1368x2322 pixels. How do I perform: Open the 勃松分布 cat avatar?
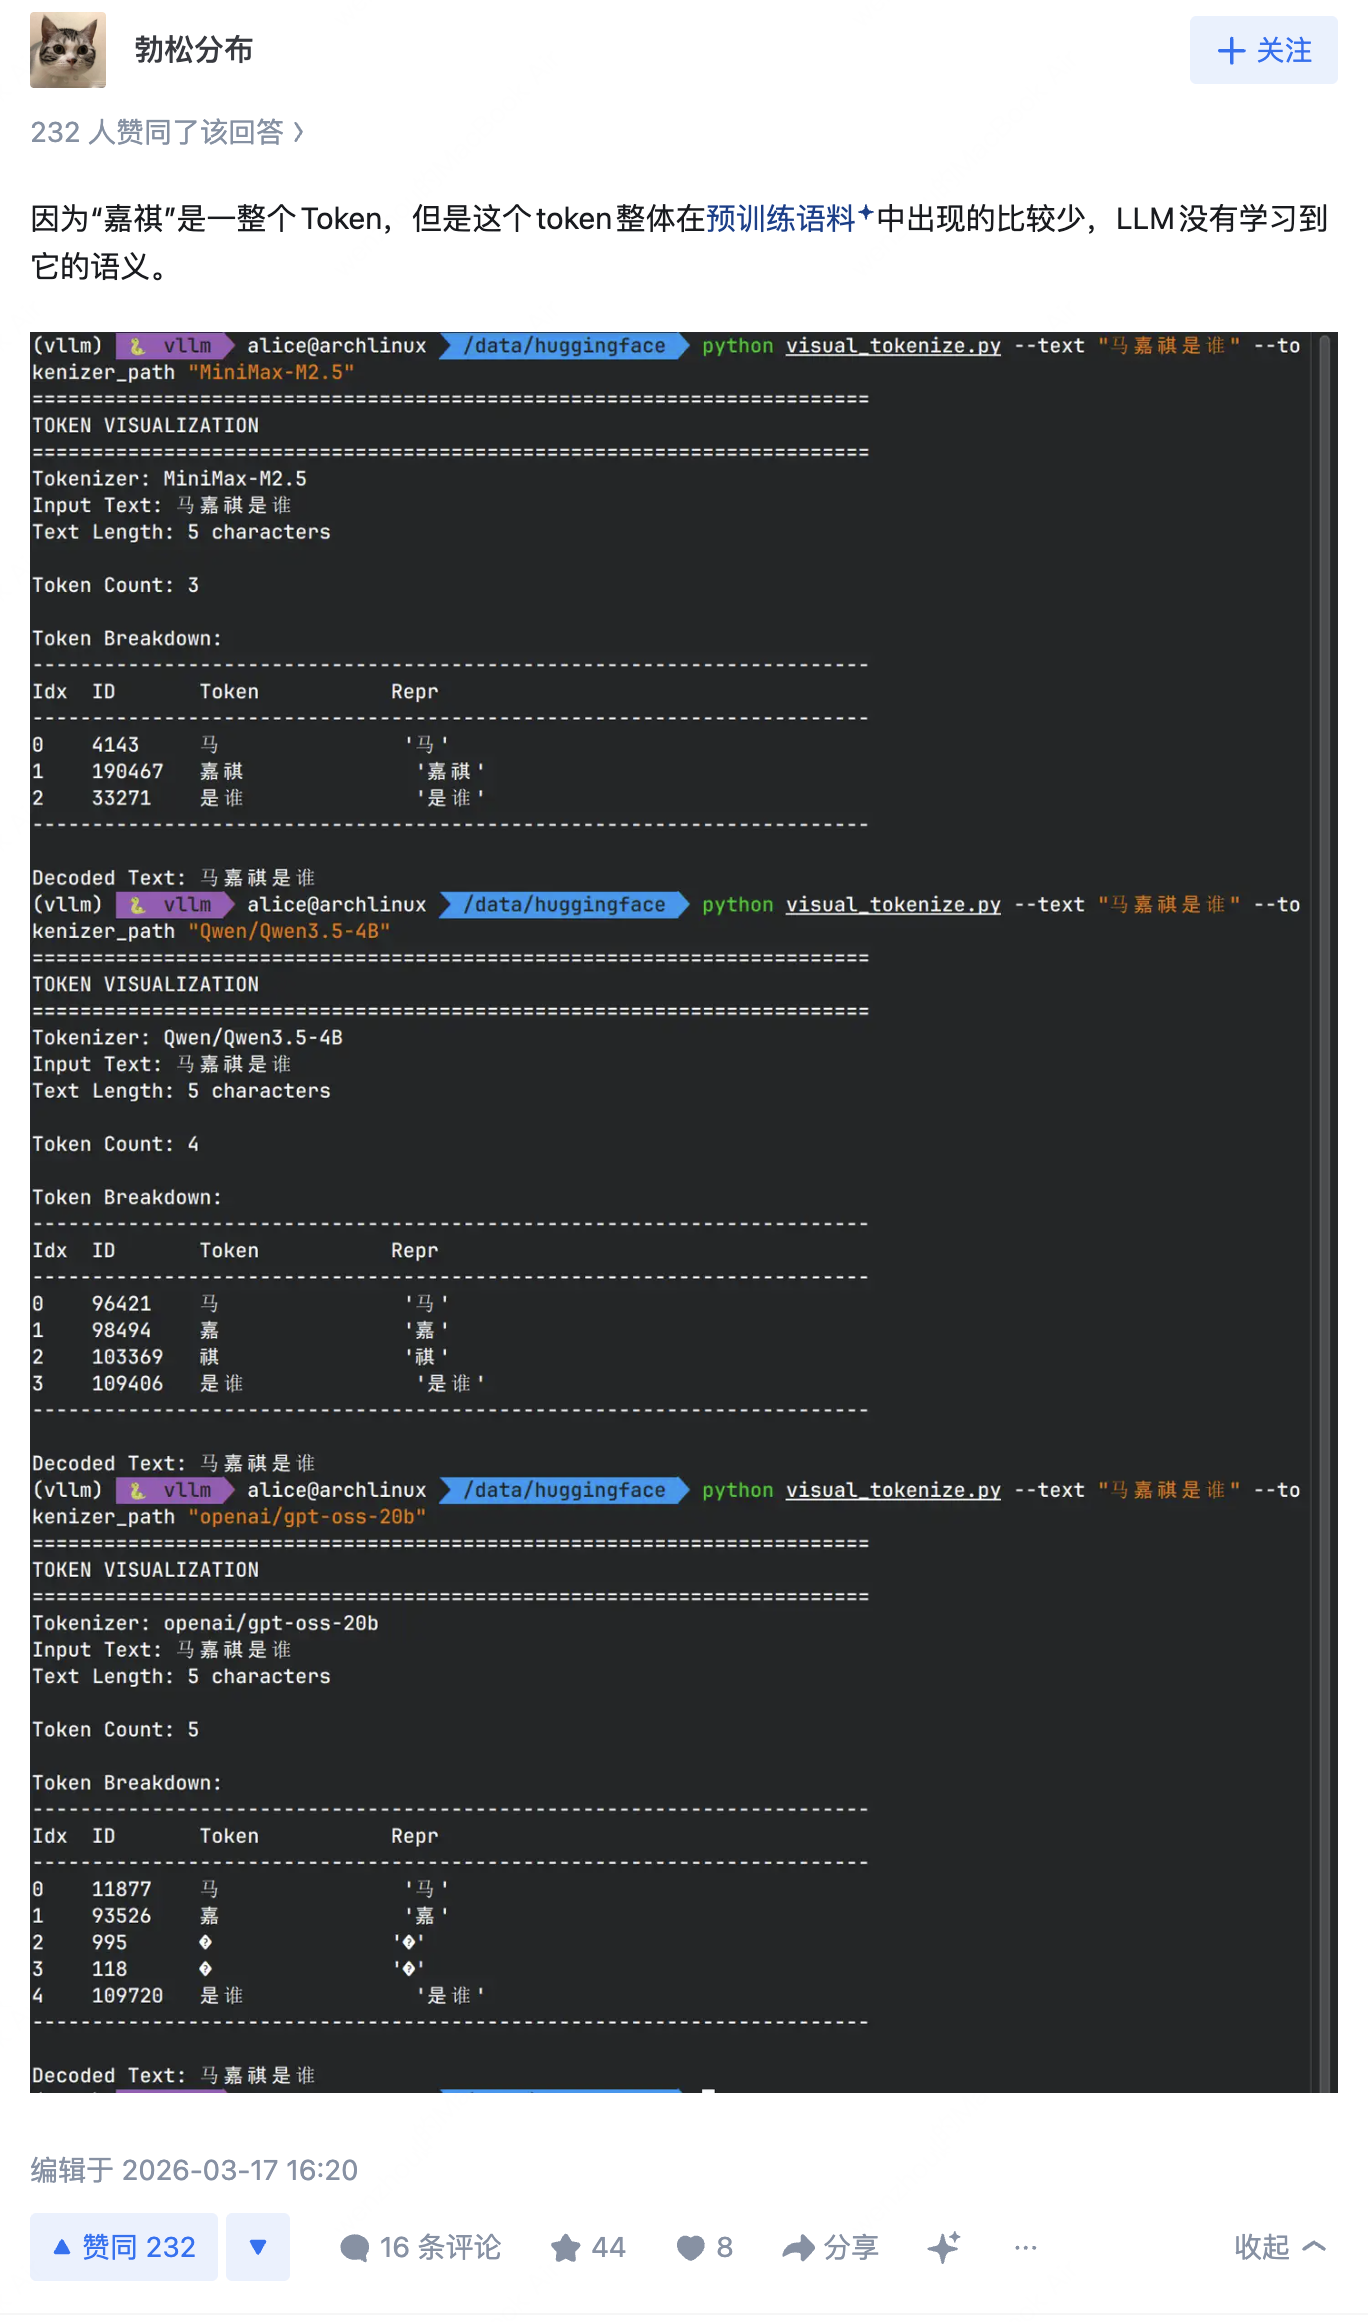point(68,50)
